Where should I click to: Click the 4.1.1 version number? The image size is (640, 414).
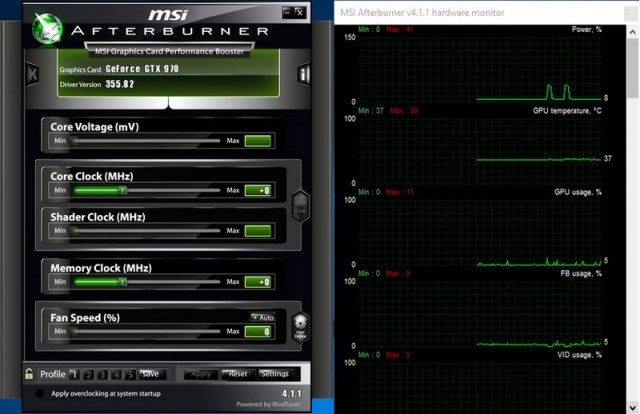[x=291, y=394]
